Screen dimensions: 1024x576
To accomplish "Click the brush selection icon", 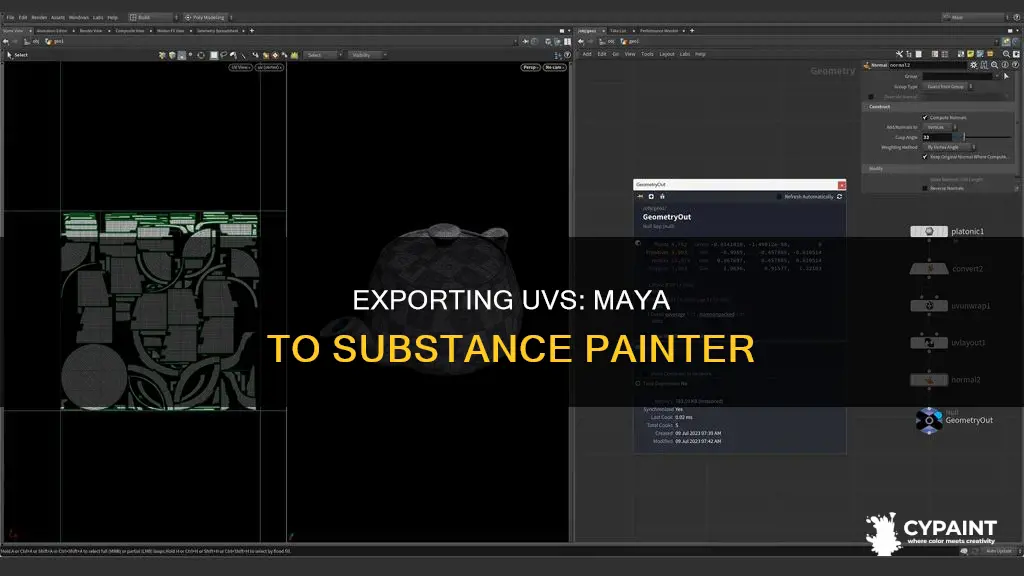I will (x=233, y=56).
